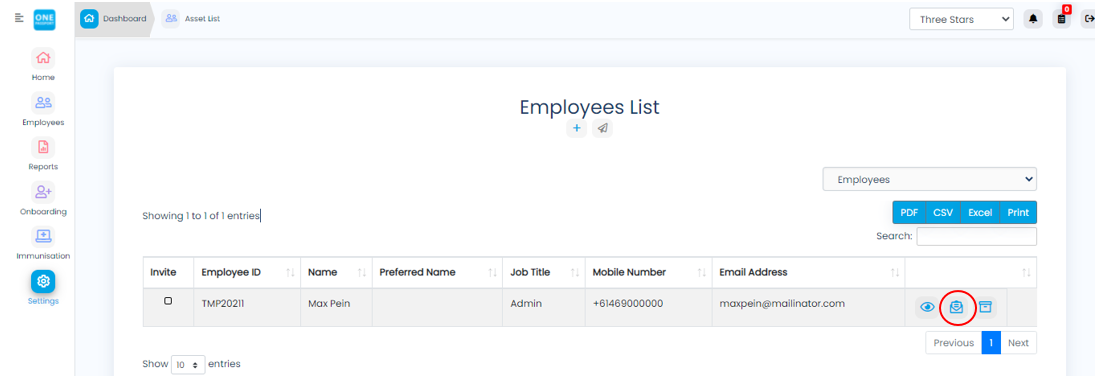Toggle the sidebar hamburger menu icon
The image size is (1095, 378).
click(19, 18)
